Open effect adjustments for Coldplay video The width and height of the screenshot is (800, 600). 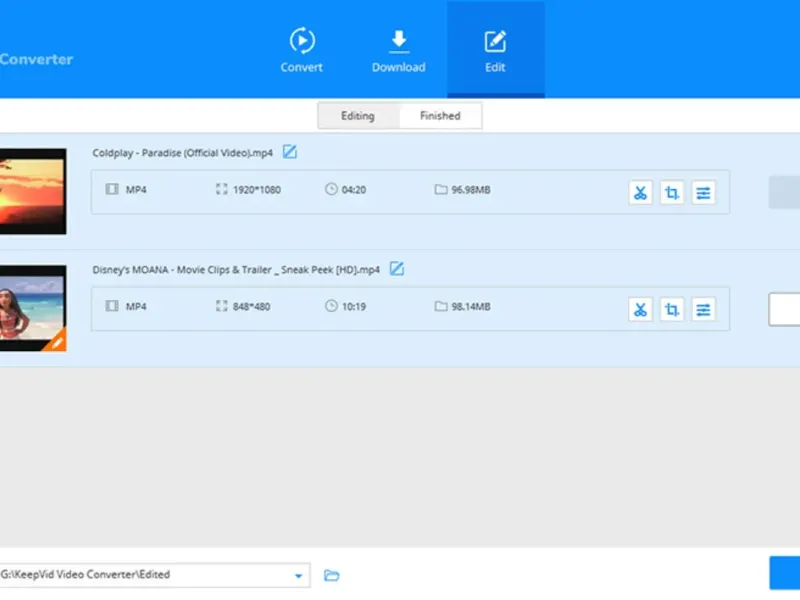coord(704,192)
